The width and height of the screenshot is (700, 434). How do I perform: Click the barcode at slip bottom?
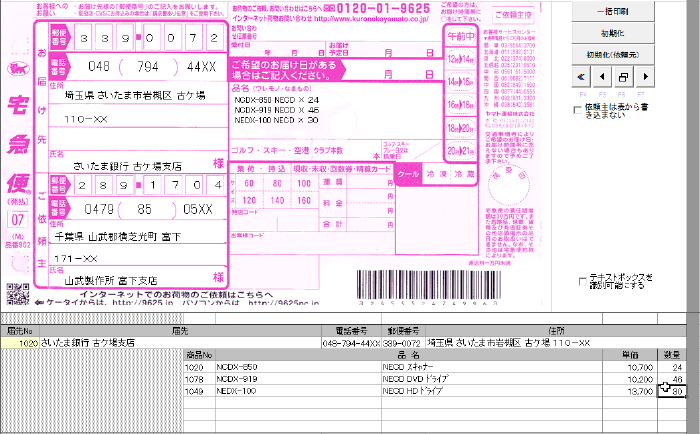tap(429, 284)
